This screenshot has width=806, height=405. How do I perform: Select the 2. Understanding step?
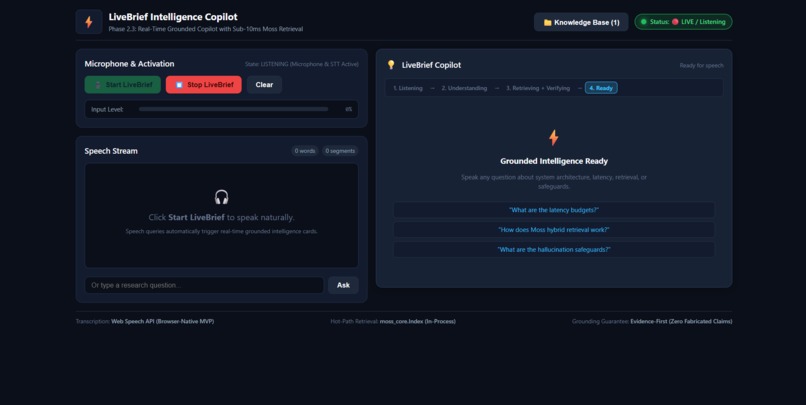pyautogui.click(x=464, y=88)
